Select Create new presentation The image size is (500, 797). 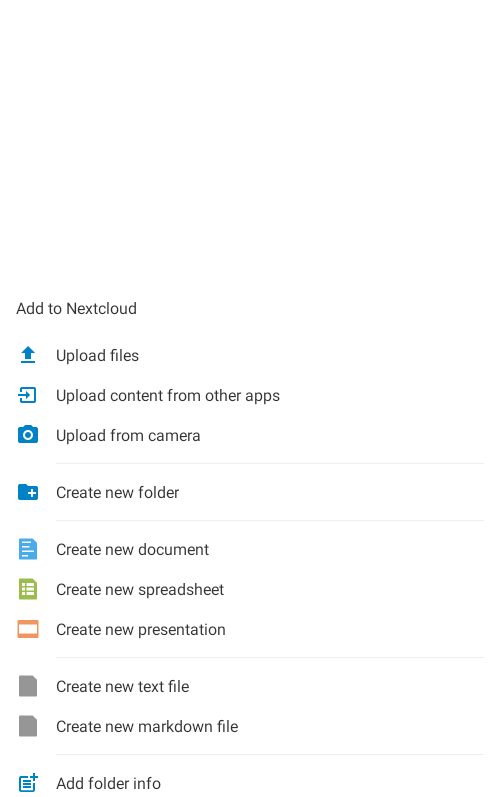coord(250,630)
